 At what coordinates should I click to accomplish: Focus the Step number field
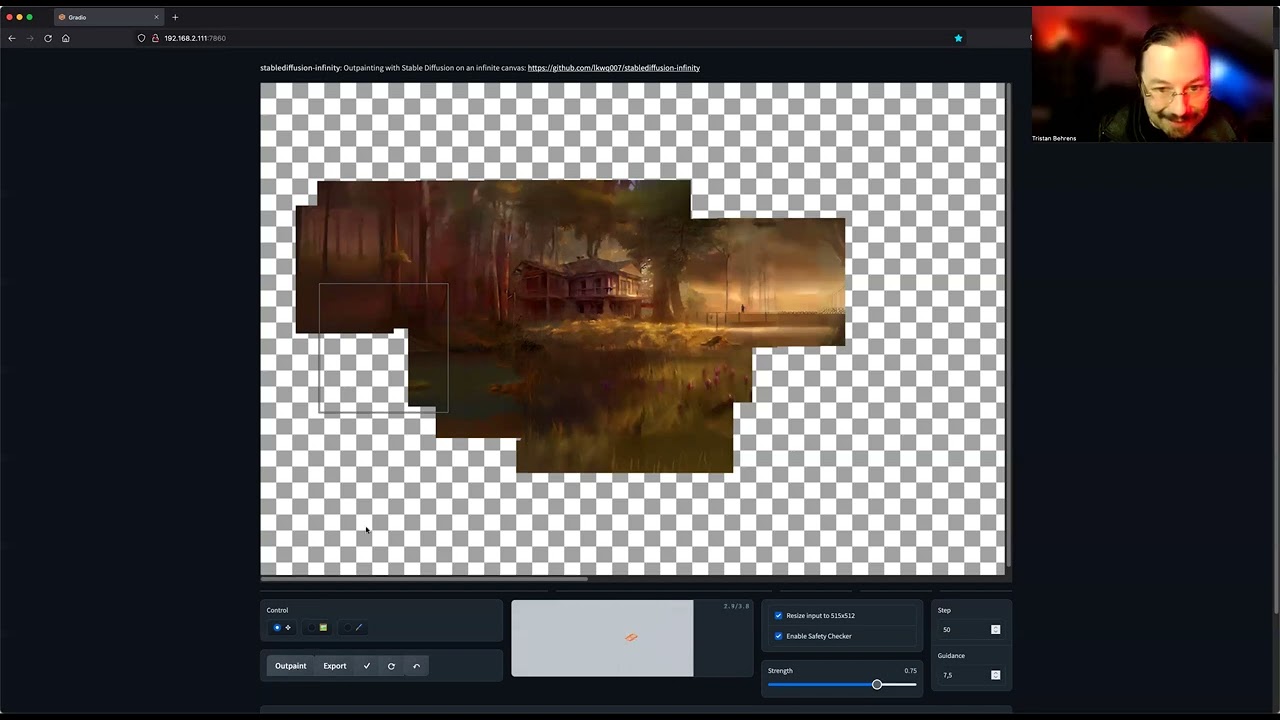[x=970, y=629]
